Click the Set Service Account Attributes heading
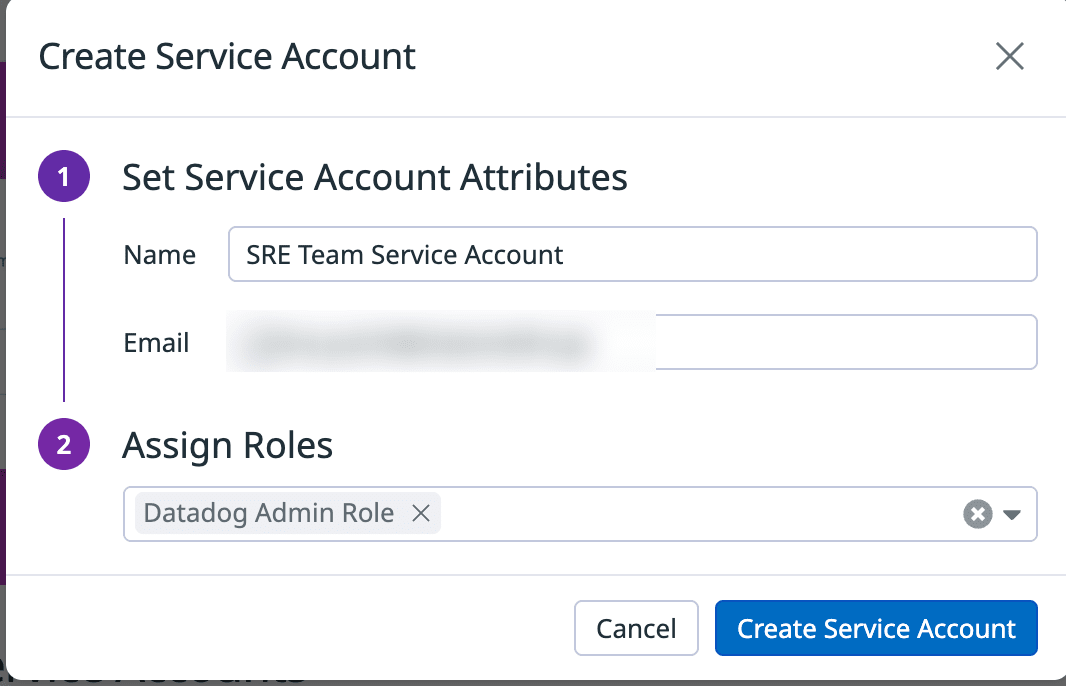Image resolution: width=1066 pixels, height=686 pixels. pyautogui.click(x=375, y=177)
